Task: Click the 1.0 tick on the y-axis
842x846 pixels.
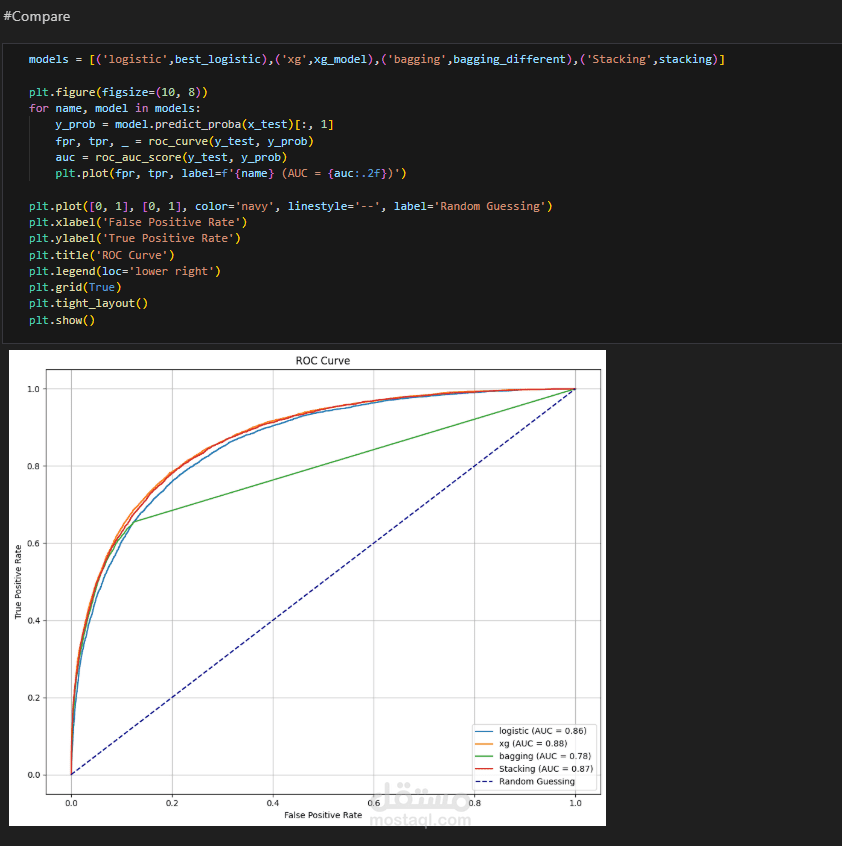Action: (33, 389)
